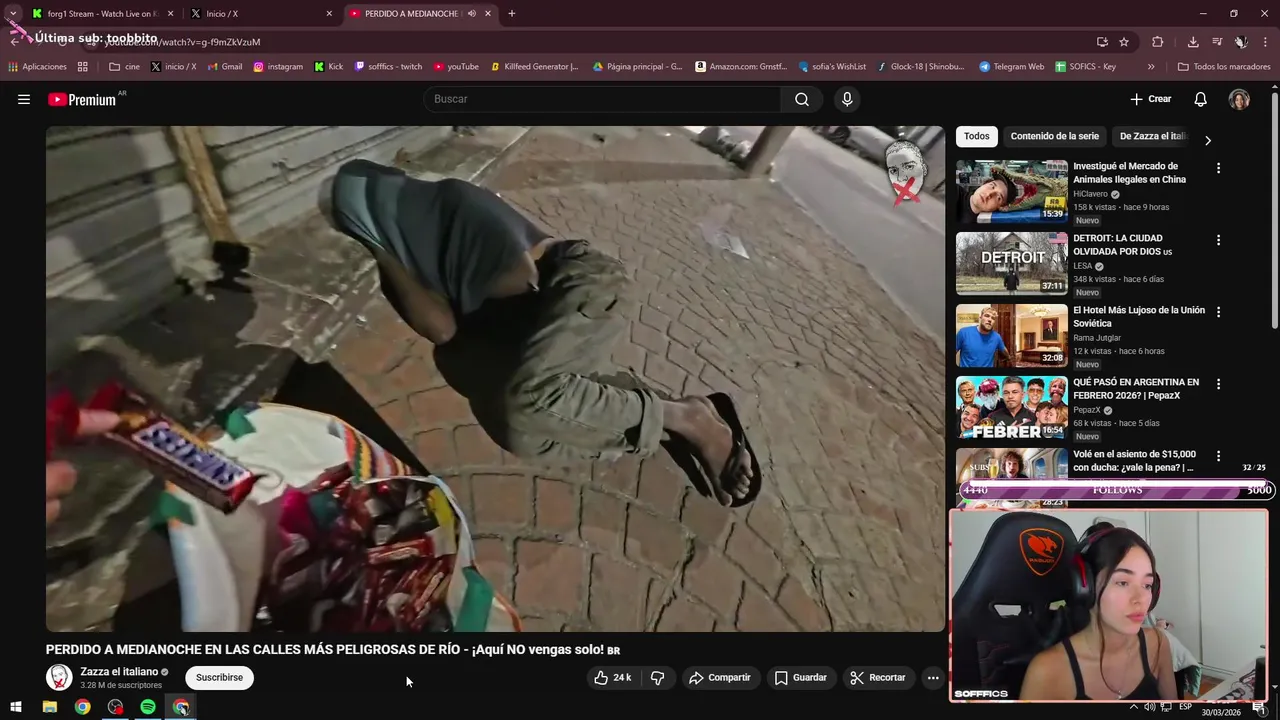The image size is (1280, 720).
Task: Subscribe with the Suscribirse button
Action: tap(219, 677)
